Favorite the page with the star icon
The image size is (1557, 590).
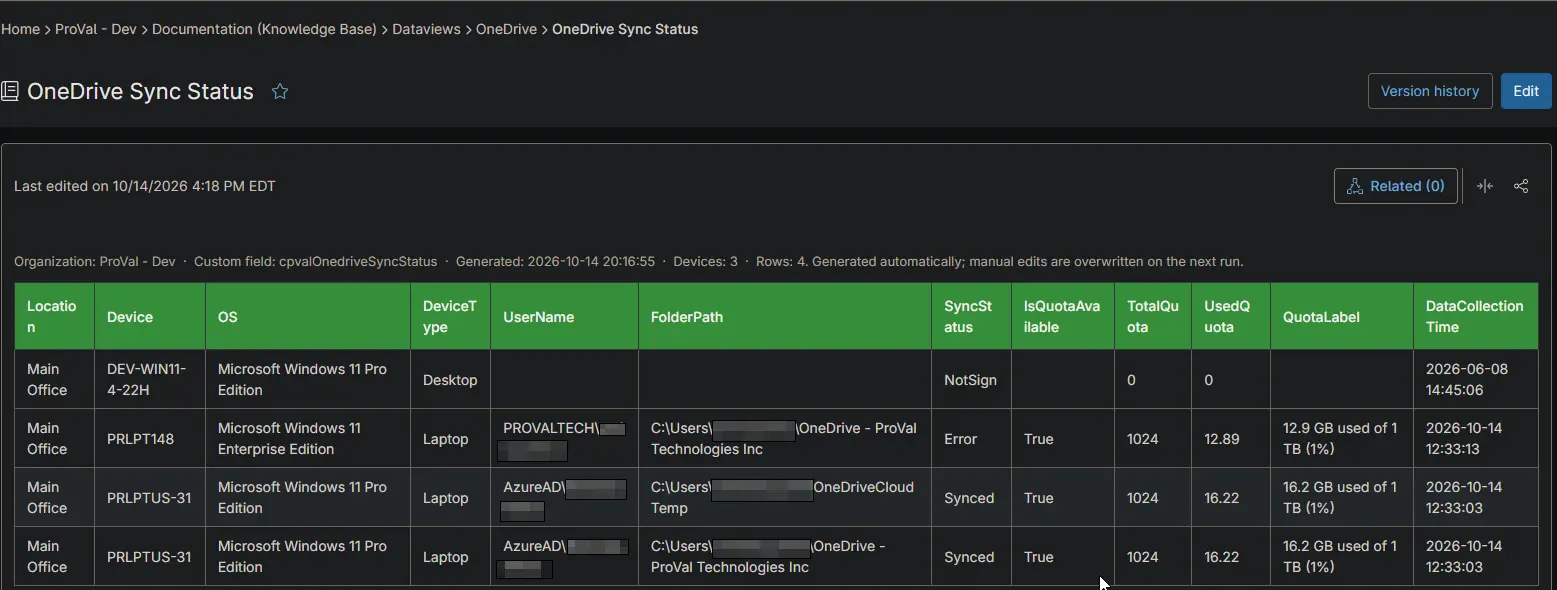[280, 92]
